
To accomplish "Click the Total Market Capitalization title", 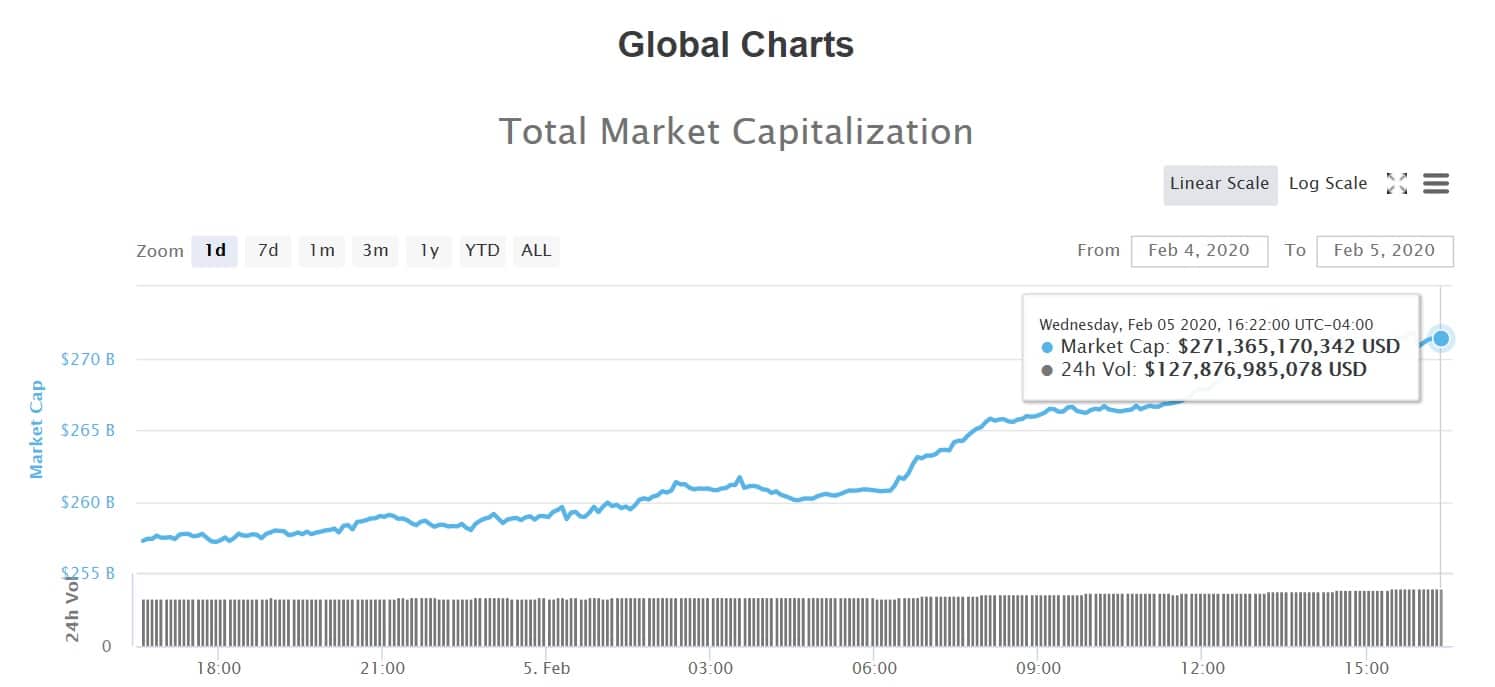I will 735,132.
